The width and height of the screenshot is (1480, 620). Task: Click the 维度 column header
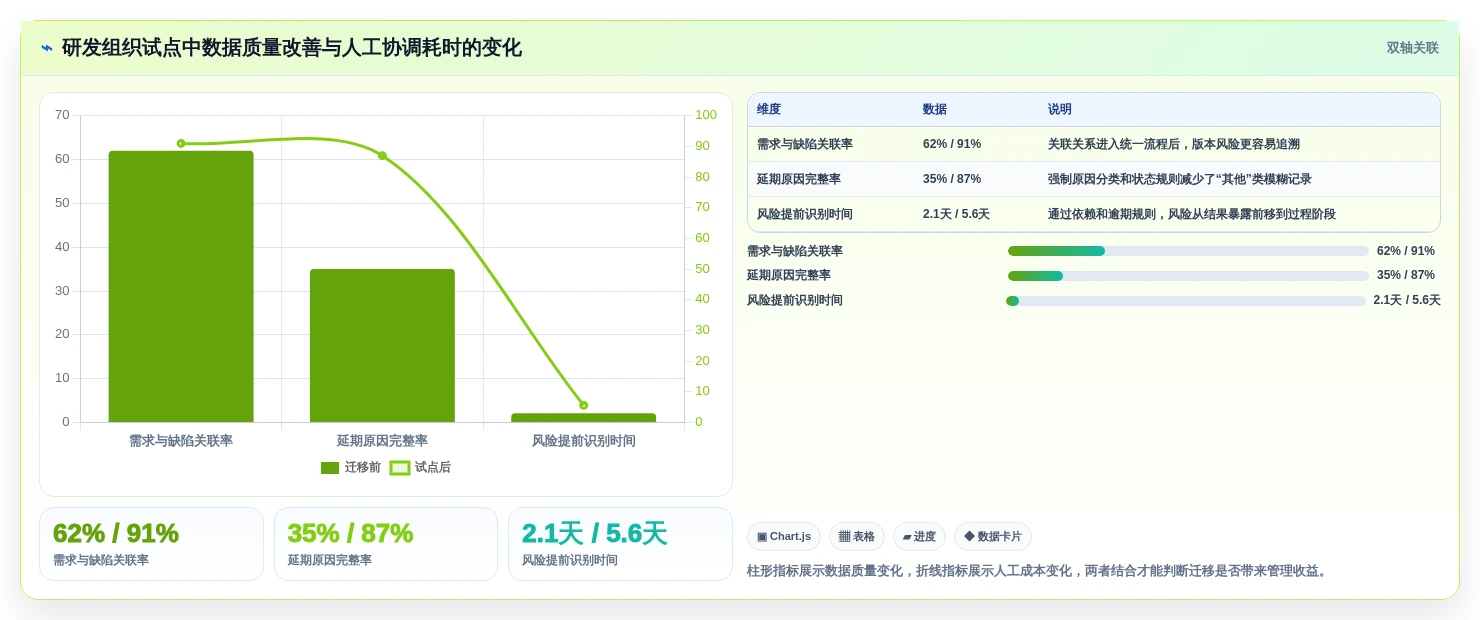[x=769, y=109]
